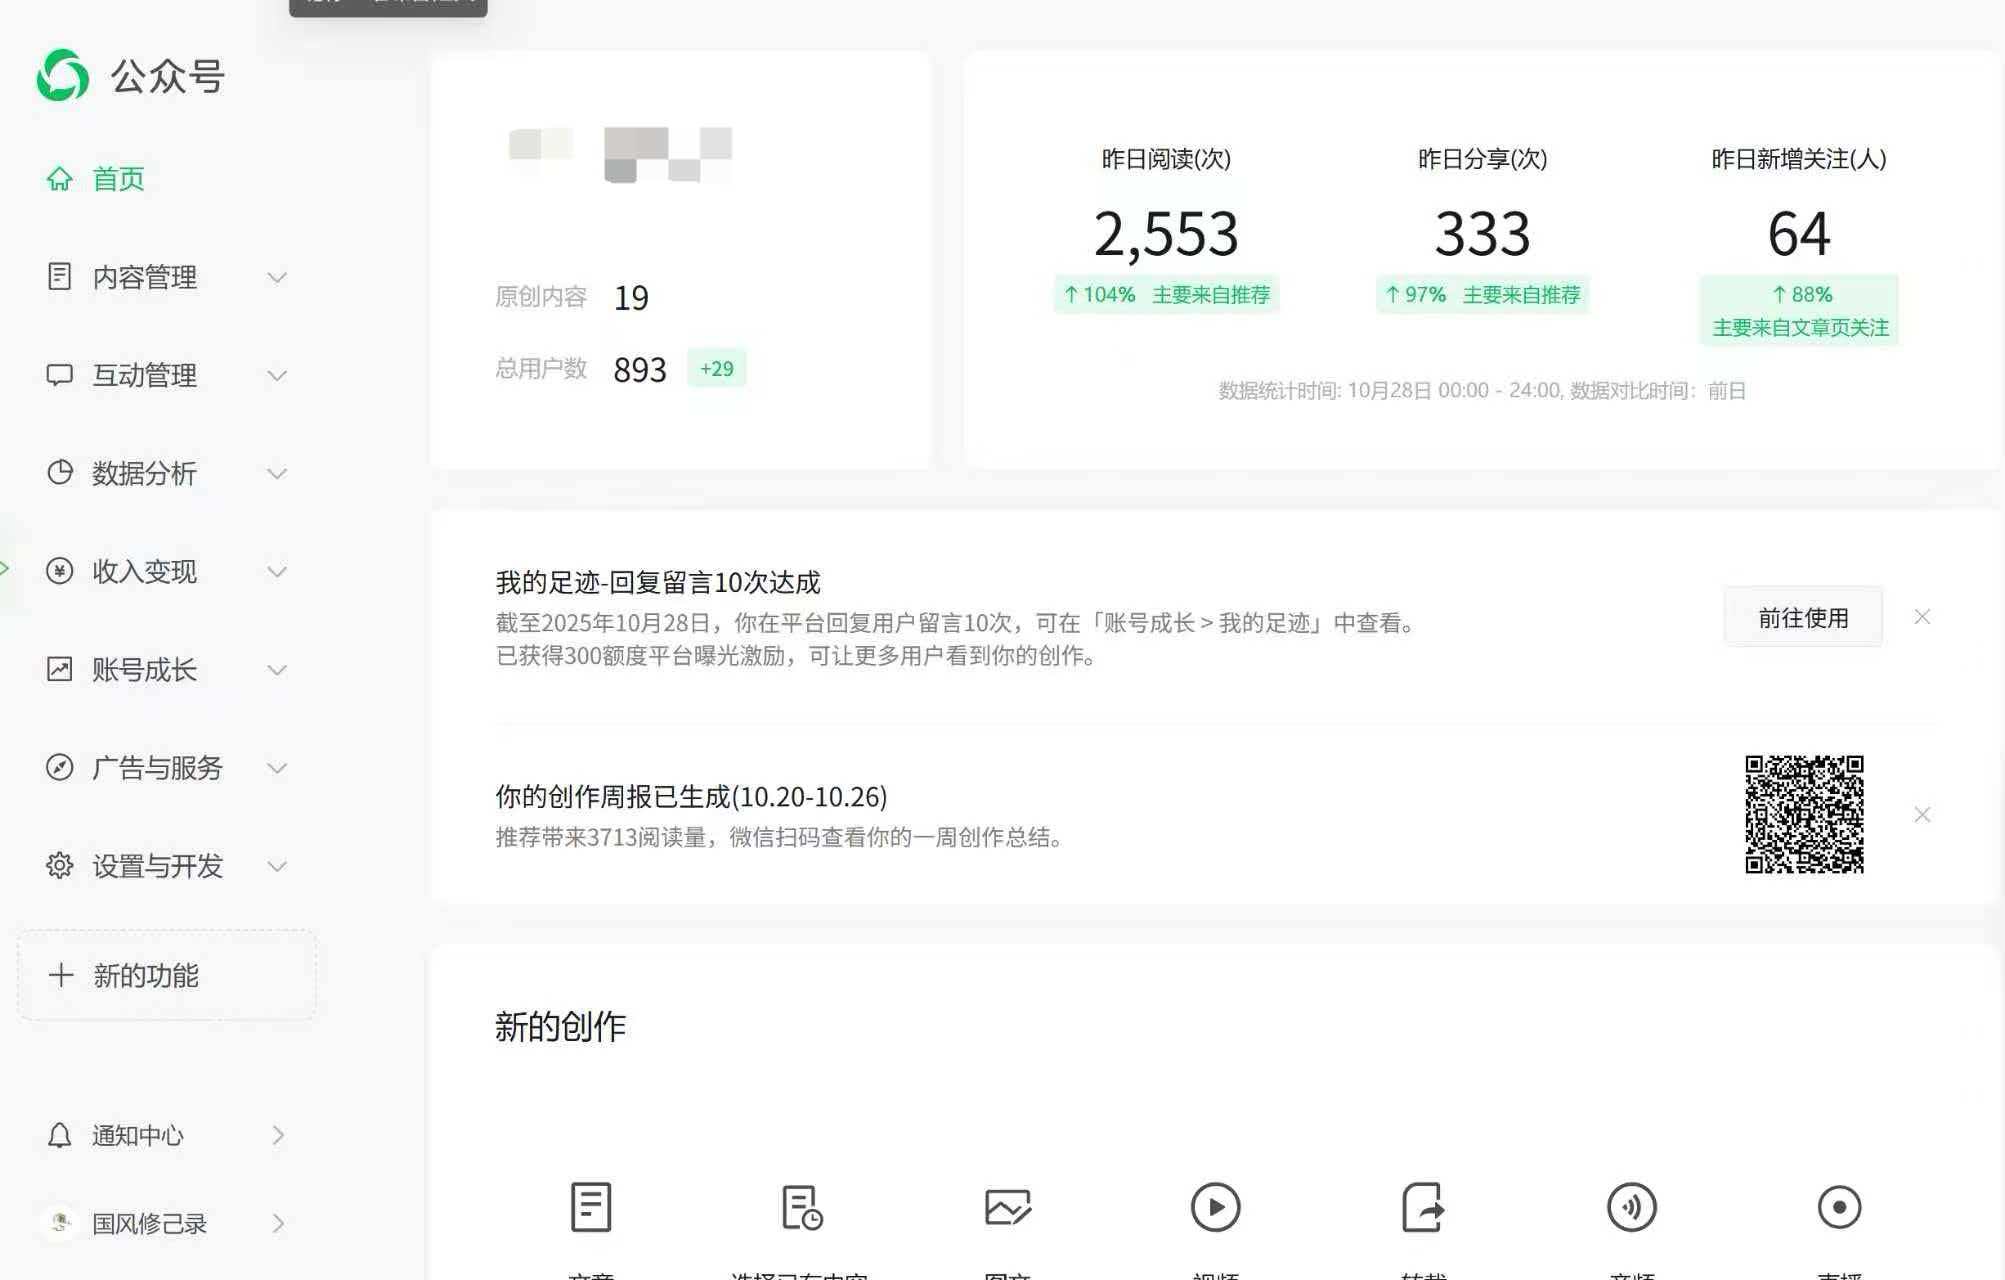Image resolution: width=2005 pixels, height=1280 pixels.
Task: Open 通知中心 with the bell icon
Action: [60, 1135]
